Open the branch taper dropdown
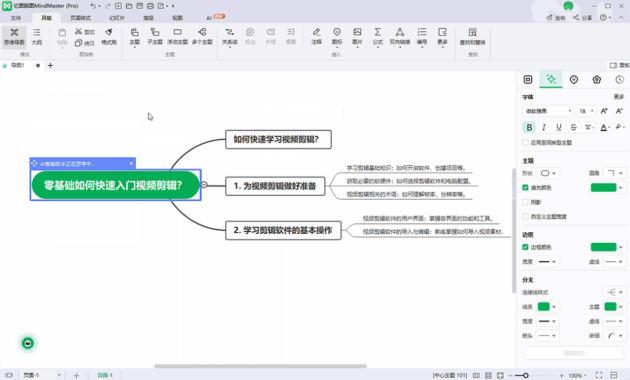This screenshot has width=630, height=380. coord(615,335)
